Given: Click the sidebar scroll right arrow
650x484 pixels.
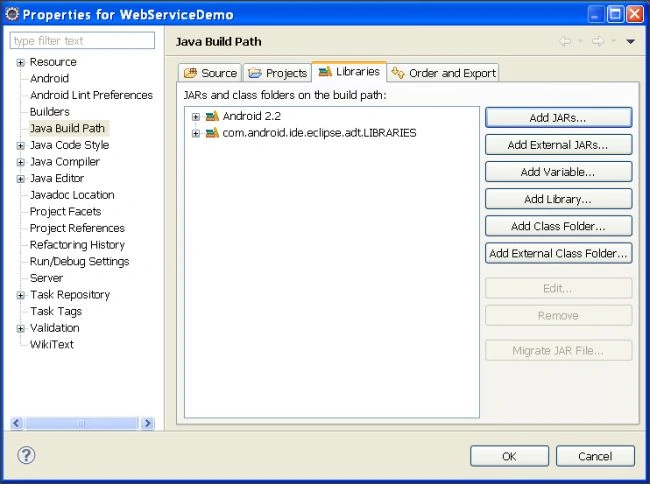Looking at the screenshot, I should (147, 423).
